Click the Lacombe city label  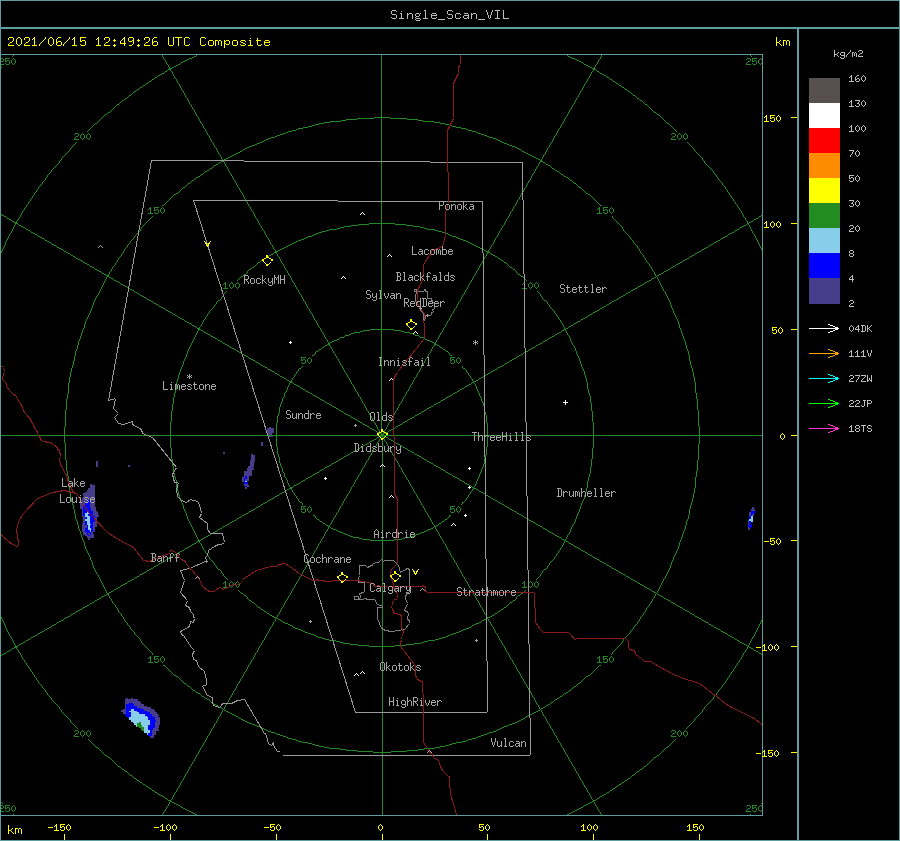pos(432,251)
